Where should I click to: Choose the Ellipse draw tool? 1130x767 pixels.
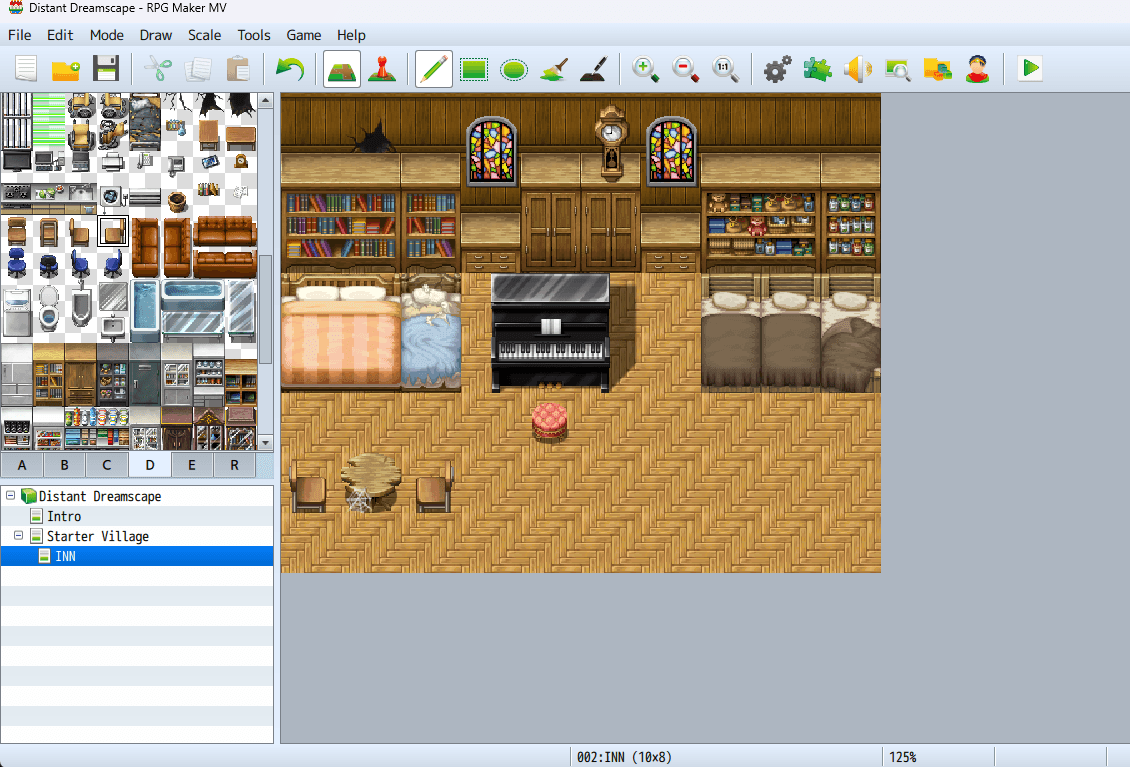click(x=514, y=69)
